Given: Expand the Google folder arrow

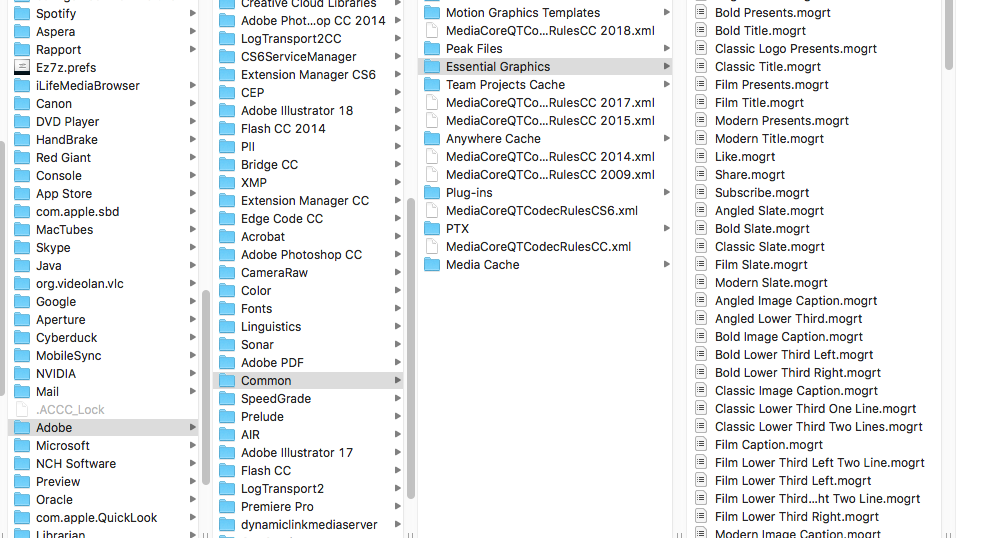Looking at the screenshot, I should [192, 302].
